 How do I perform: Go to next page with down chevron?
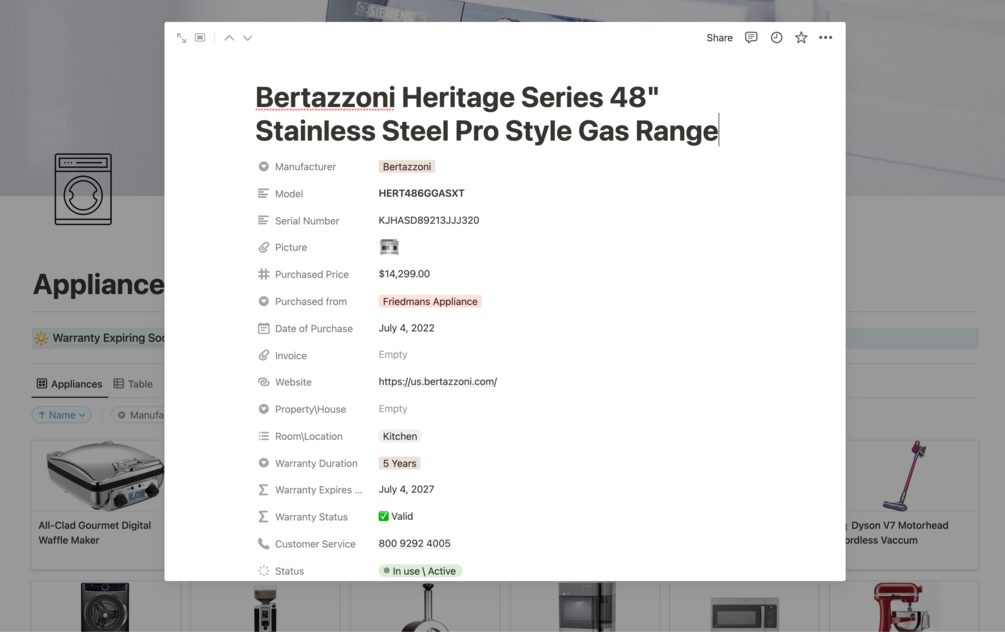coord(248,38)
